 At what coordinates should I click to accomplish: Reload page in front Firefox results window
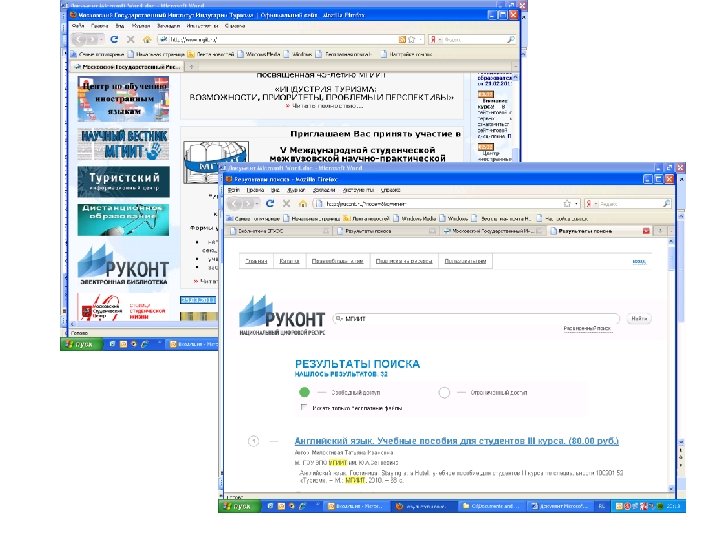tap(270, 203)
